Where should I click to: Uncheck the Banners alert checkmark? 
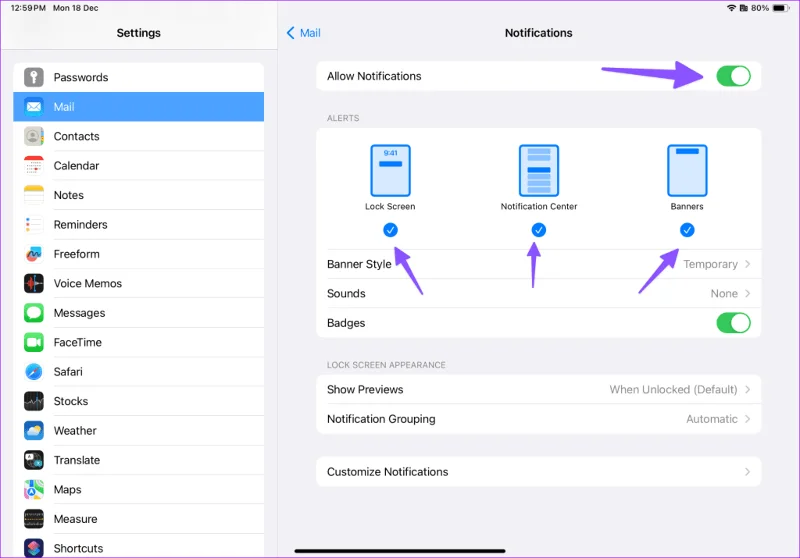687,230
